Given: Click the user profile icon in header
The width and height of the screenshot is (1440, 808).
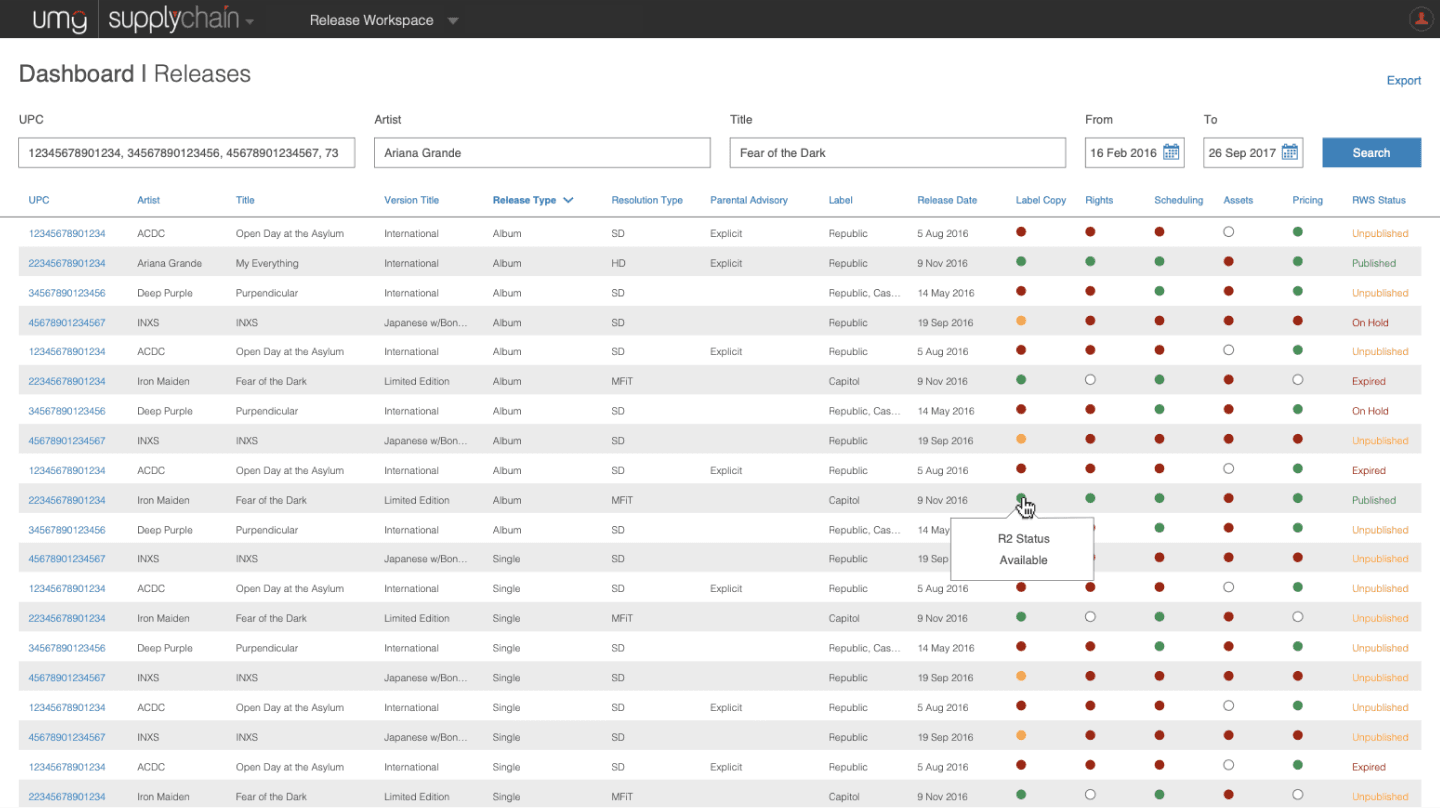Looking at the screenshot, I should click(x=1420, y=18).
